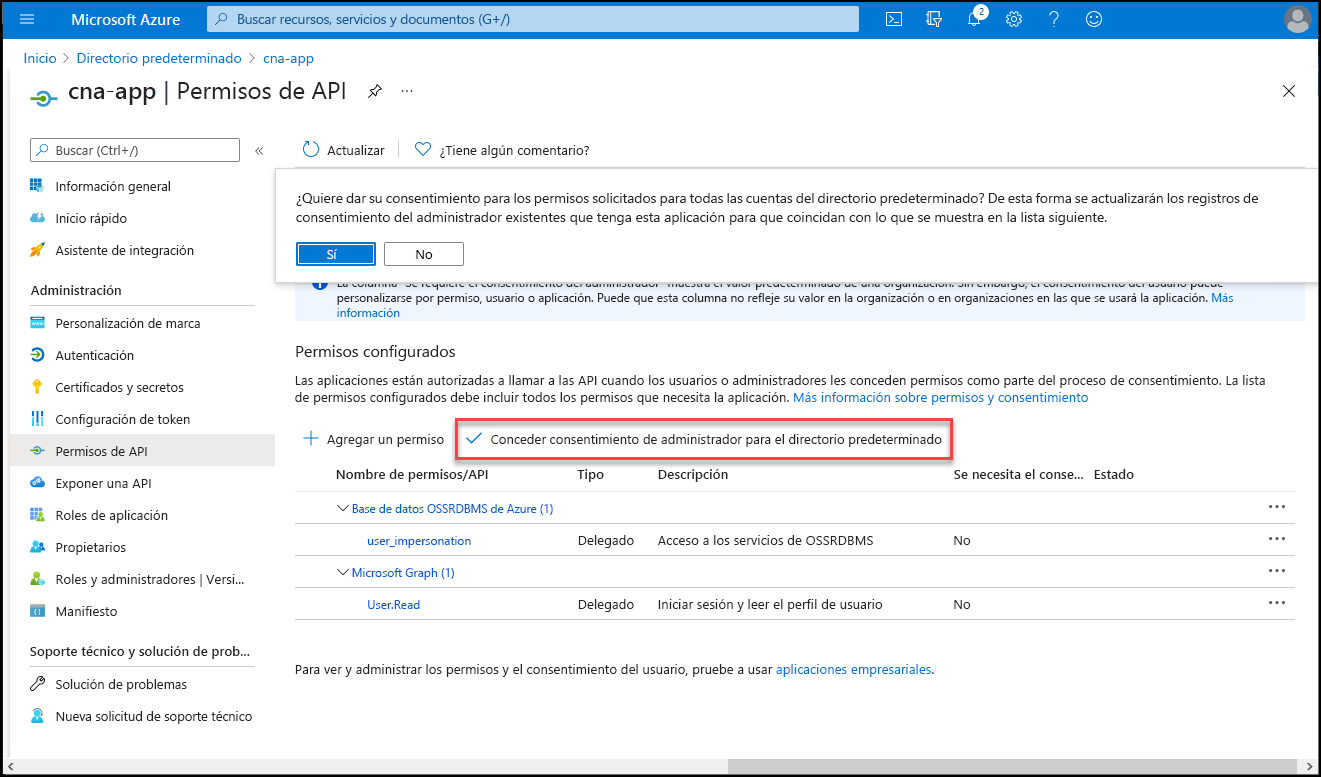Focus the top Azure search bar

[533, 19]
